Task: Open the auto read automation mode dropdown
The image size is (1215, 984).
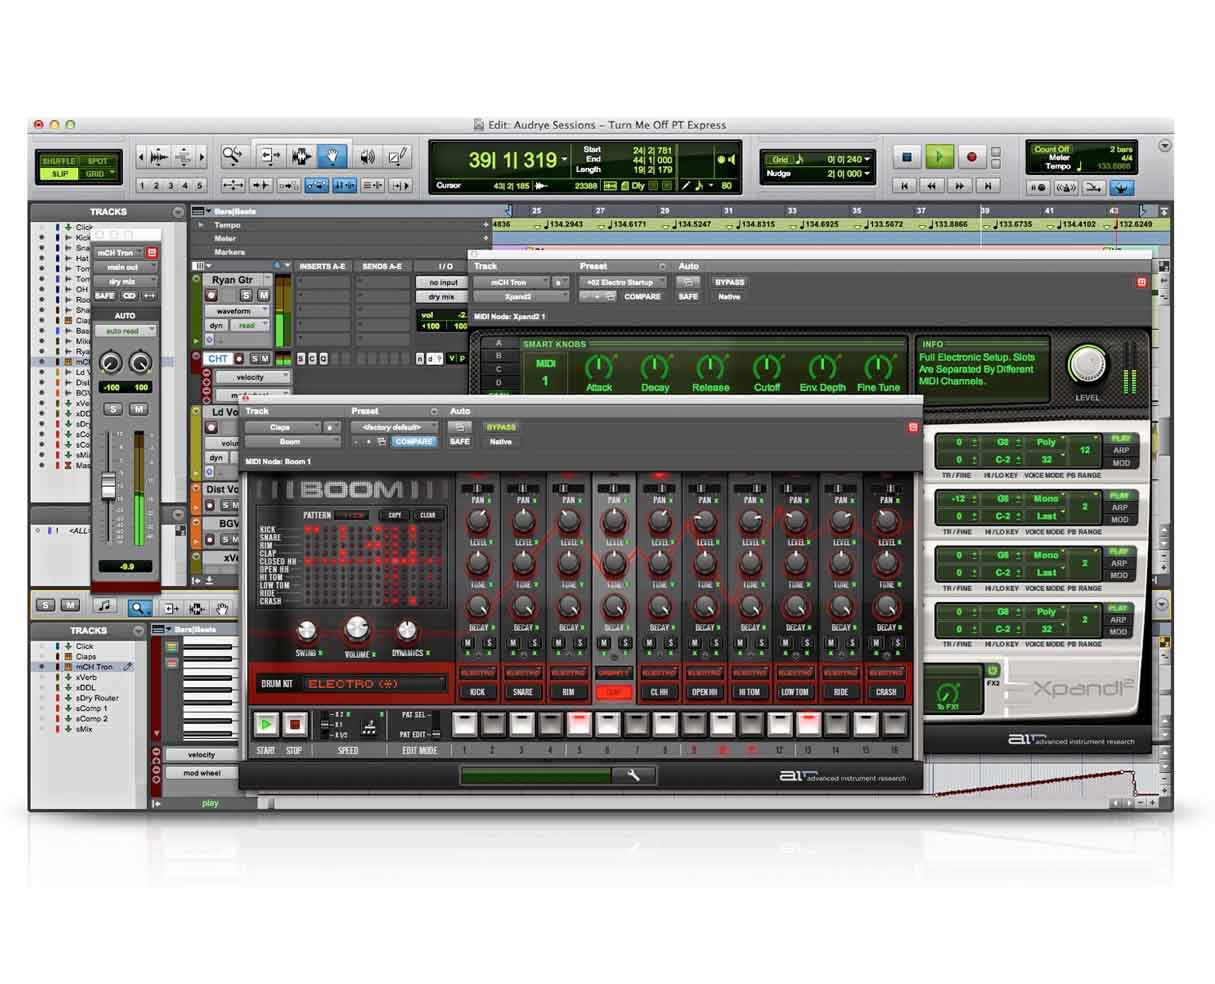Action: [126, 330]
